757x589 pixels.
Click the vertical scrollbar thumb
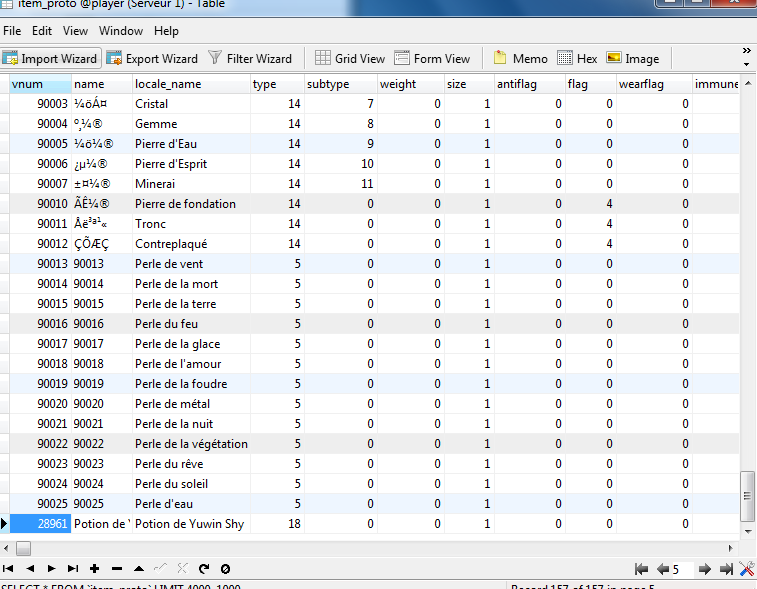click(x=747, y=496)
